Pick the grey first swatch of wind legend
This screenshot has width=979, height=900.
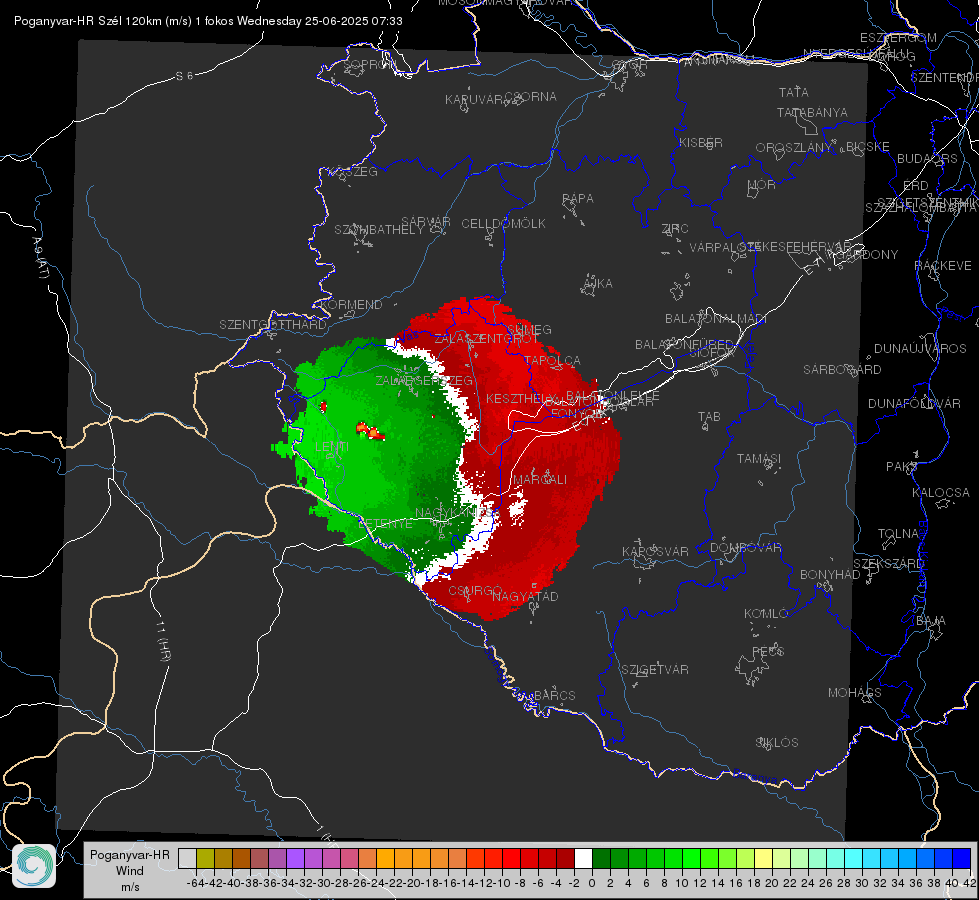187,858
